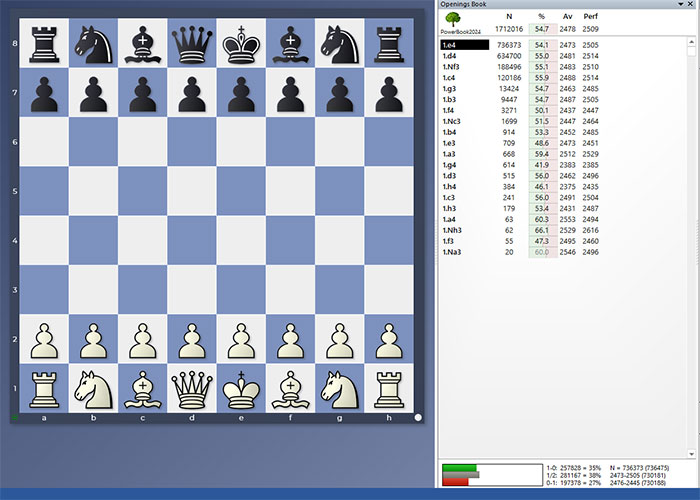
Task: Sort the book by the N column
Action: click(509, 17)
